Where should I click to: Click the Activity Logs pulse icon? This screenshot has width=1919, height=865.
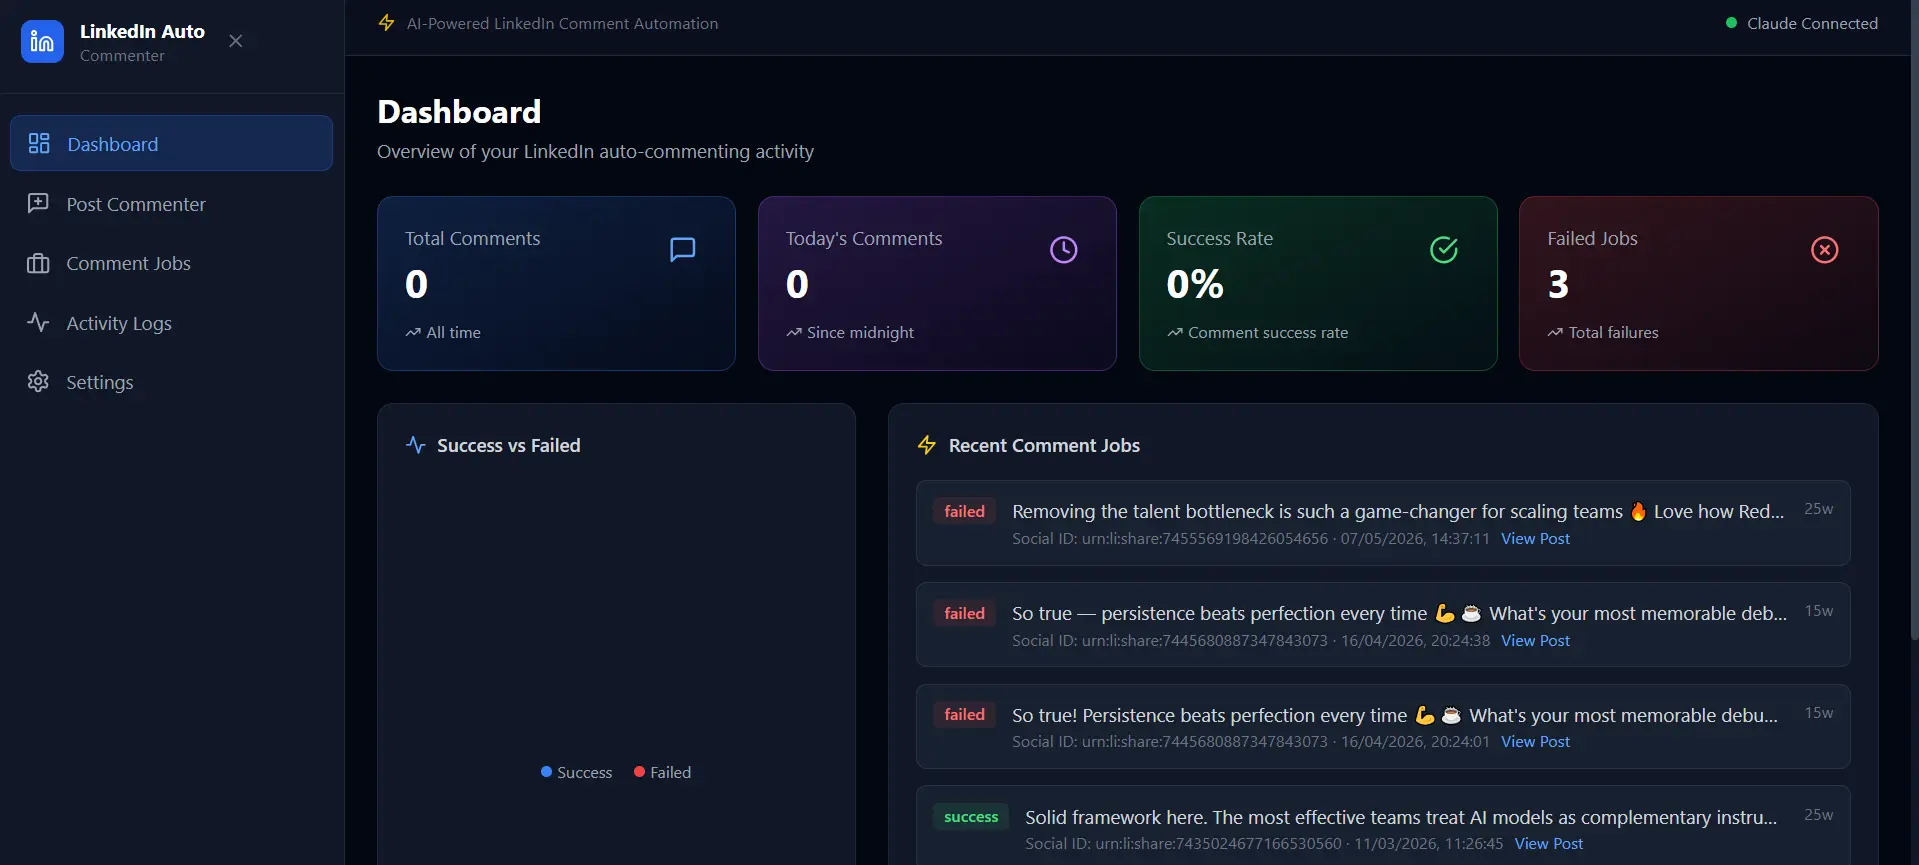(x=38, y=322)
